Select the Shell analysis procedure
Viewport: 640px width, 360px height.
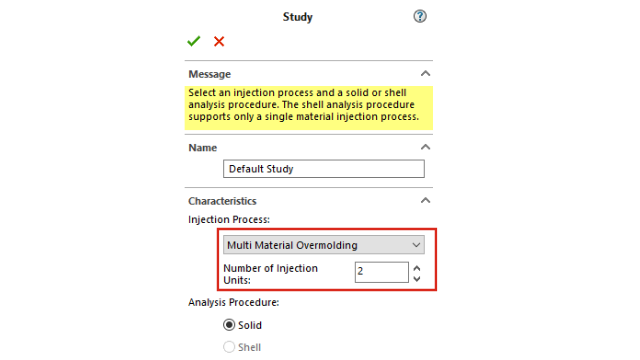[229, 347]
